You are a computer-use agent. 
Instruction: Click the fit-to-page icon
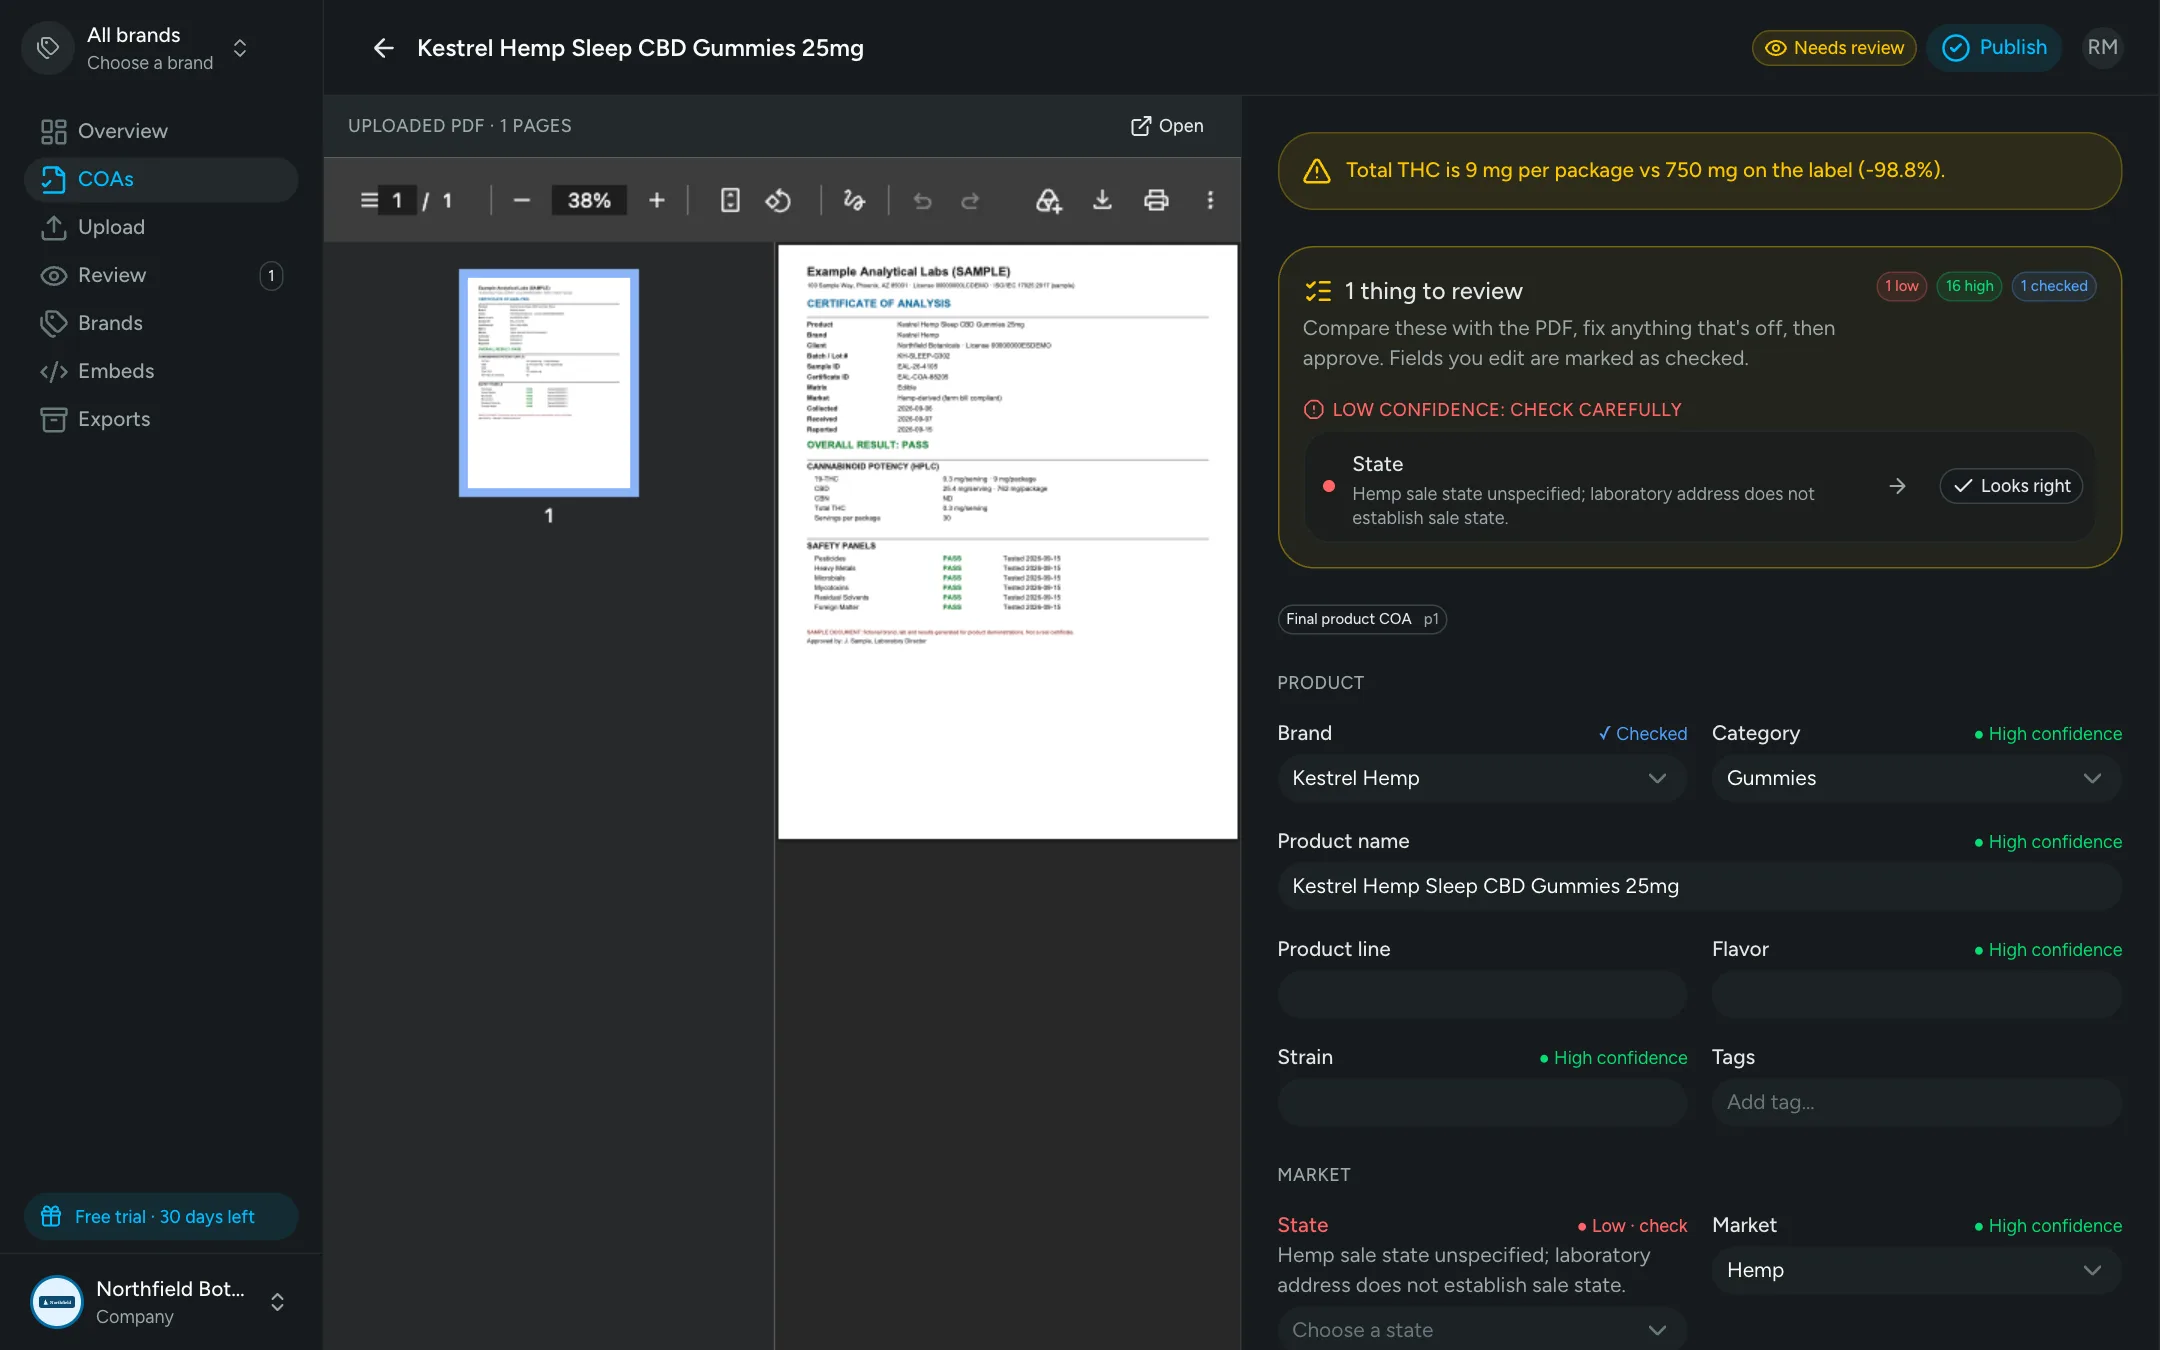point(730,200)
